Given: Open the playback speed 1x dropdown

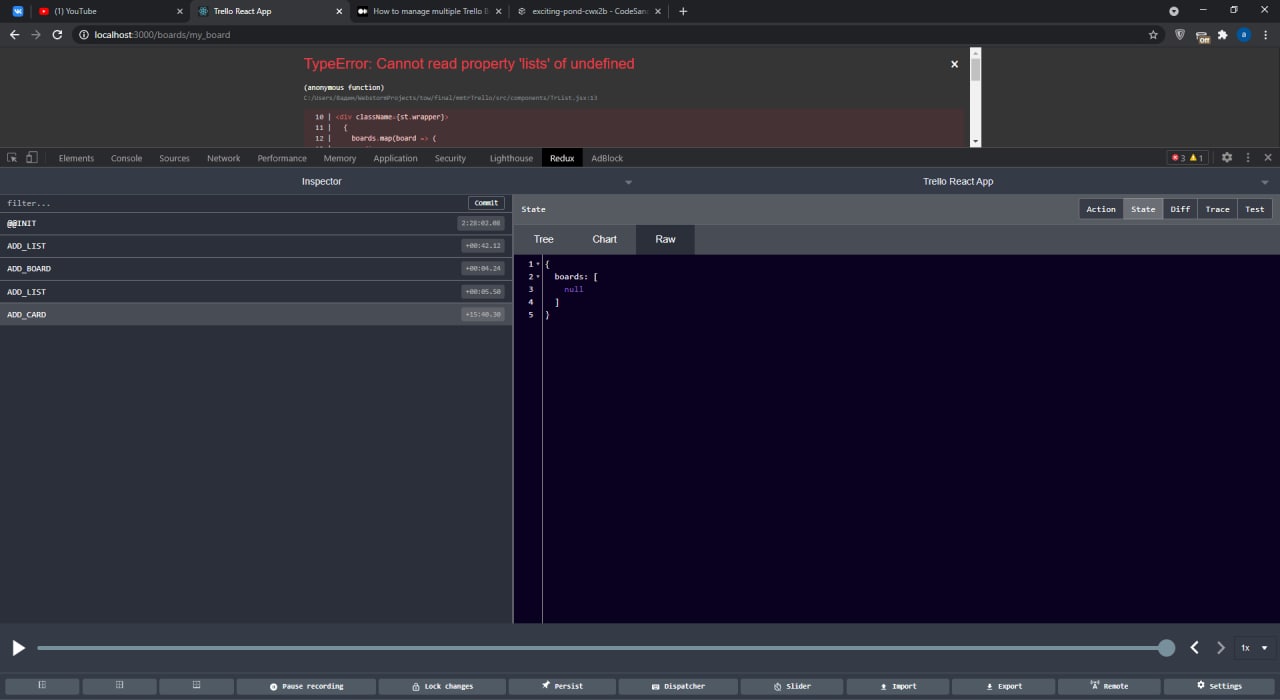Looking at the screenshot, I should click(x=1254, y=648).
